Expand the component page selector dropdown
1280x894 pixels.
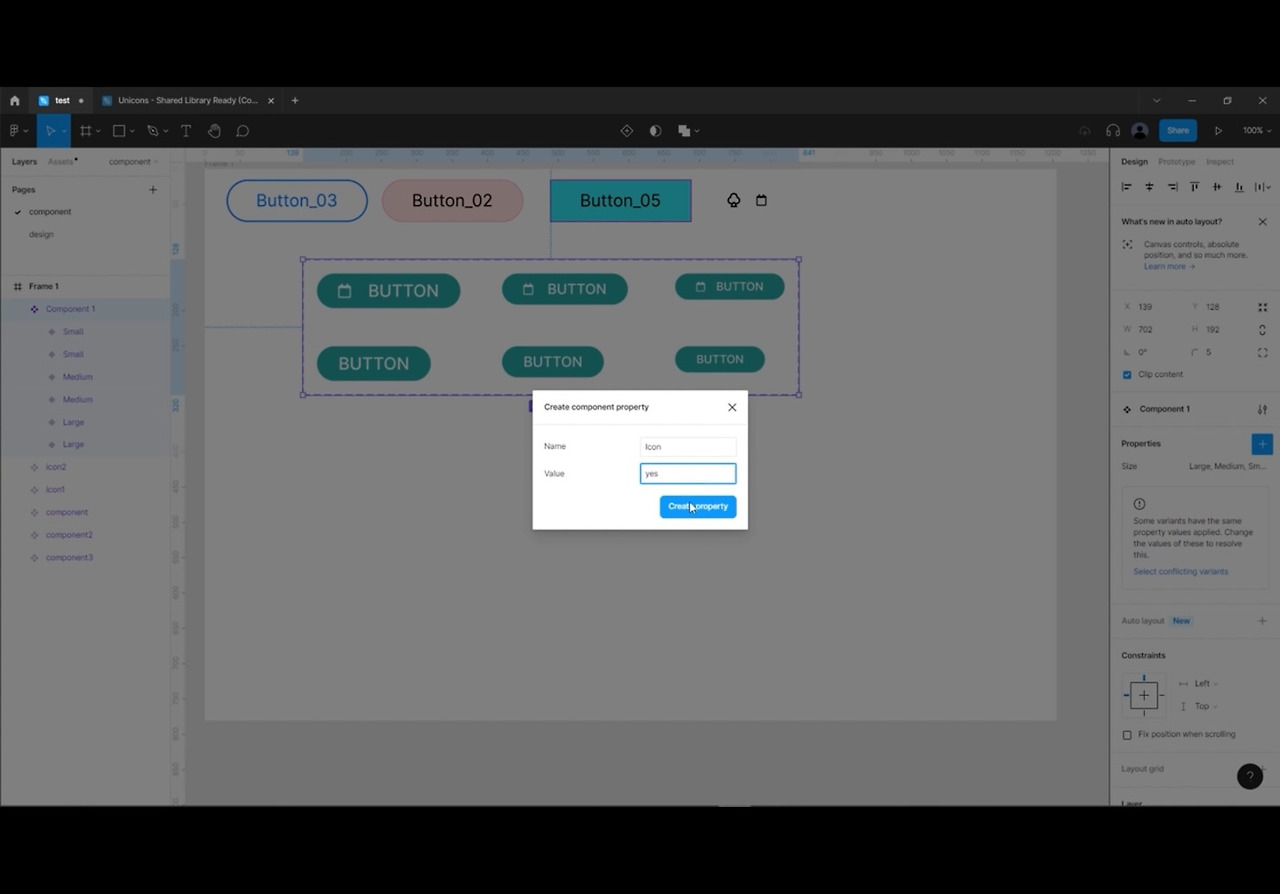(134, 162)
